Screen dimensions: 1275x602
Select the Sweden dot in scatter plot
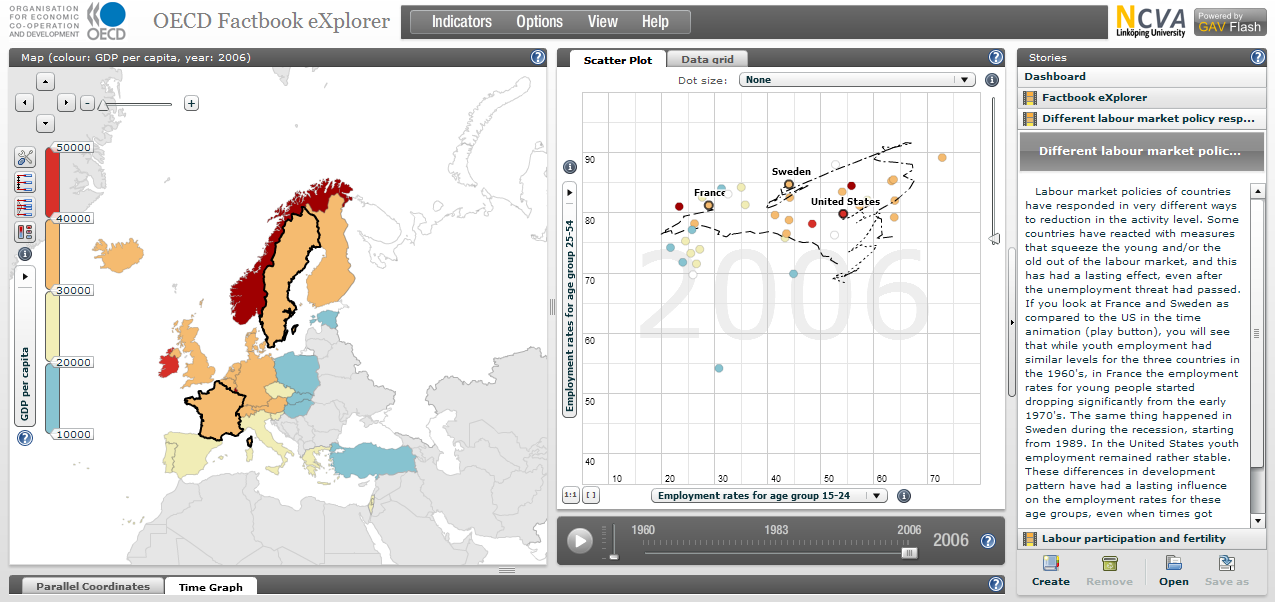pyautogui.click(x=788, y=184)
